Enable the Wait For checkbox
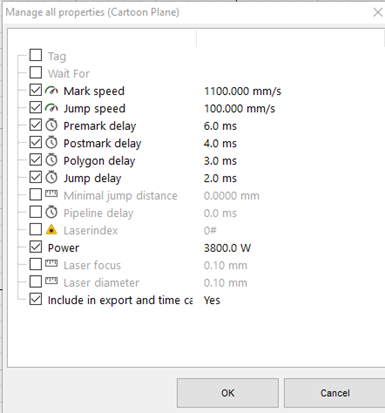The height and width of the screenshot is (413, 385). point(36,72)
